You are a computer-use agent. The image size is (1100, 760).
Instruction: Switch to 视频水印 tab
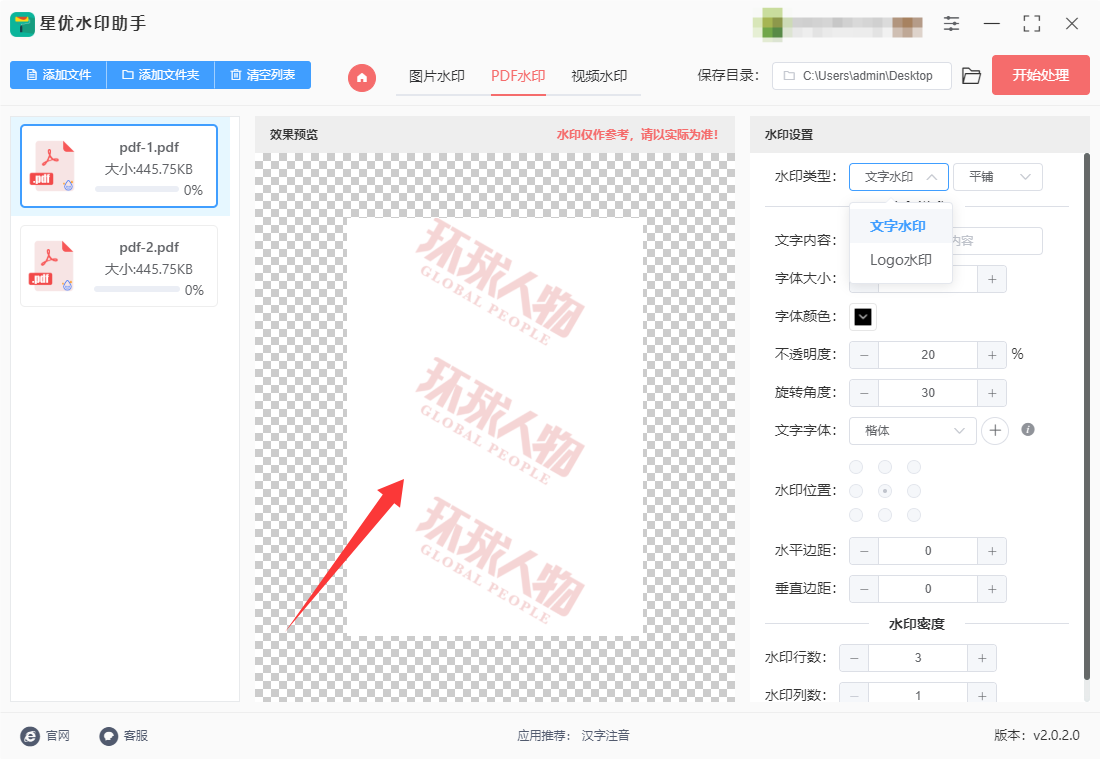pos(599,76)
